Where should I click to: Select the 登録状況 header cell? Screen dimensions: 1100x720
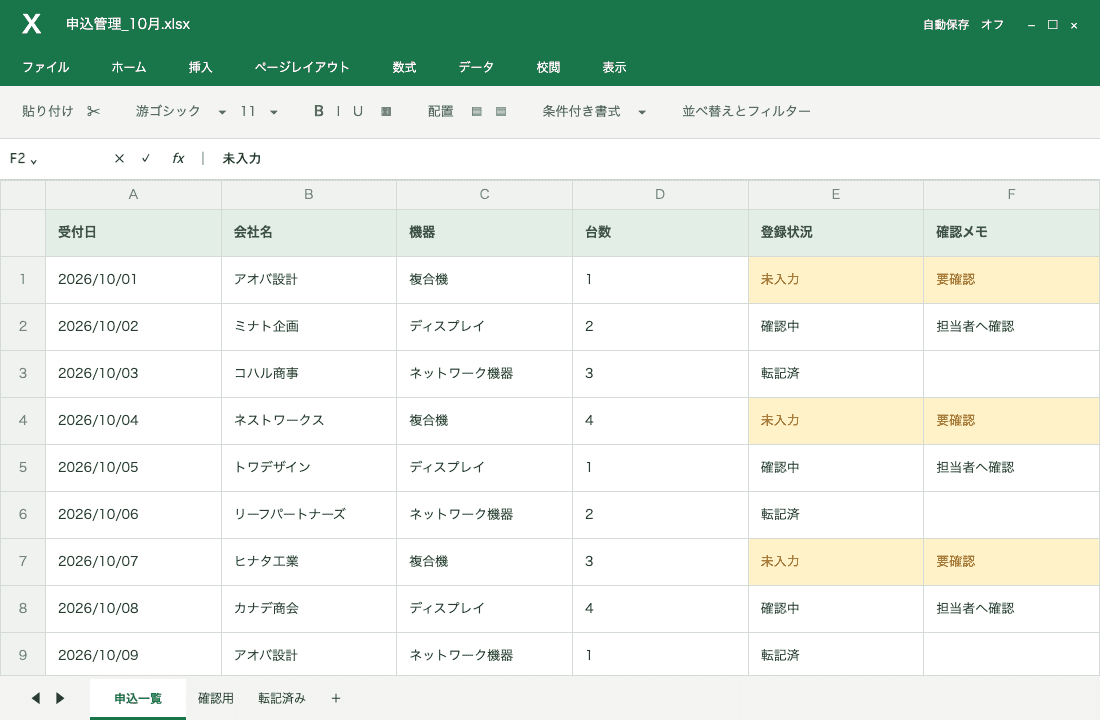tap(836, 232)
